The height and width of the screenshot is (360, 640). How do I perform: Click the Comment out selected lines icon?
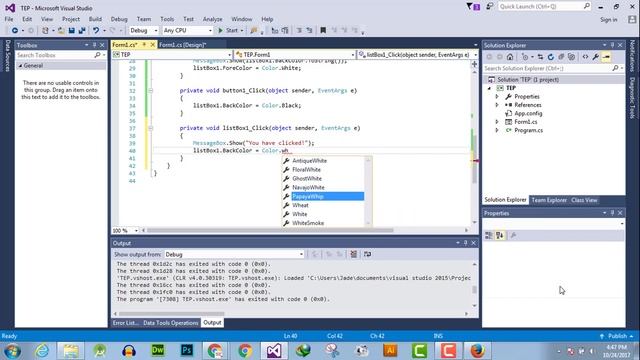tap(299, 31)
